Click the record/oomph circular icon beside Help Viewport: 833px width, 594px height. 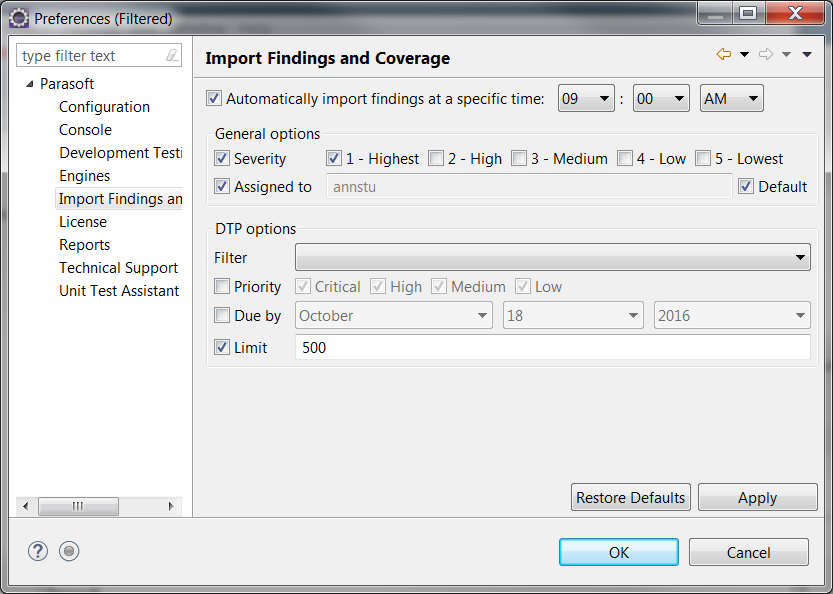(69, 551)
